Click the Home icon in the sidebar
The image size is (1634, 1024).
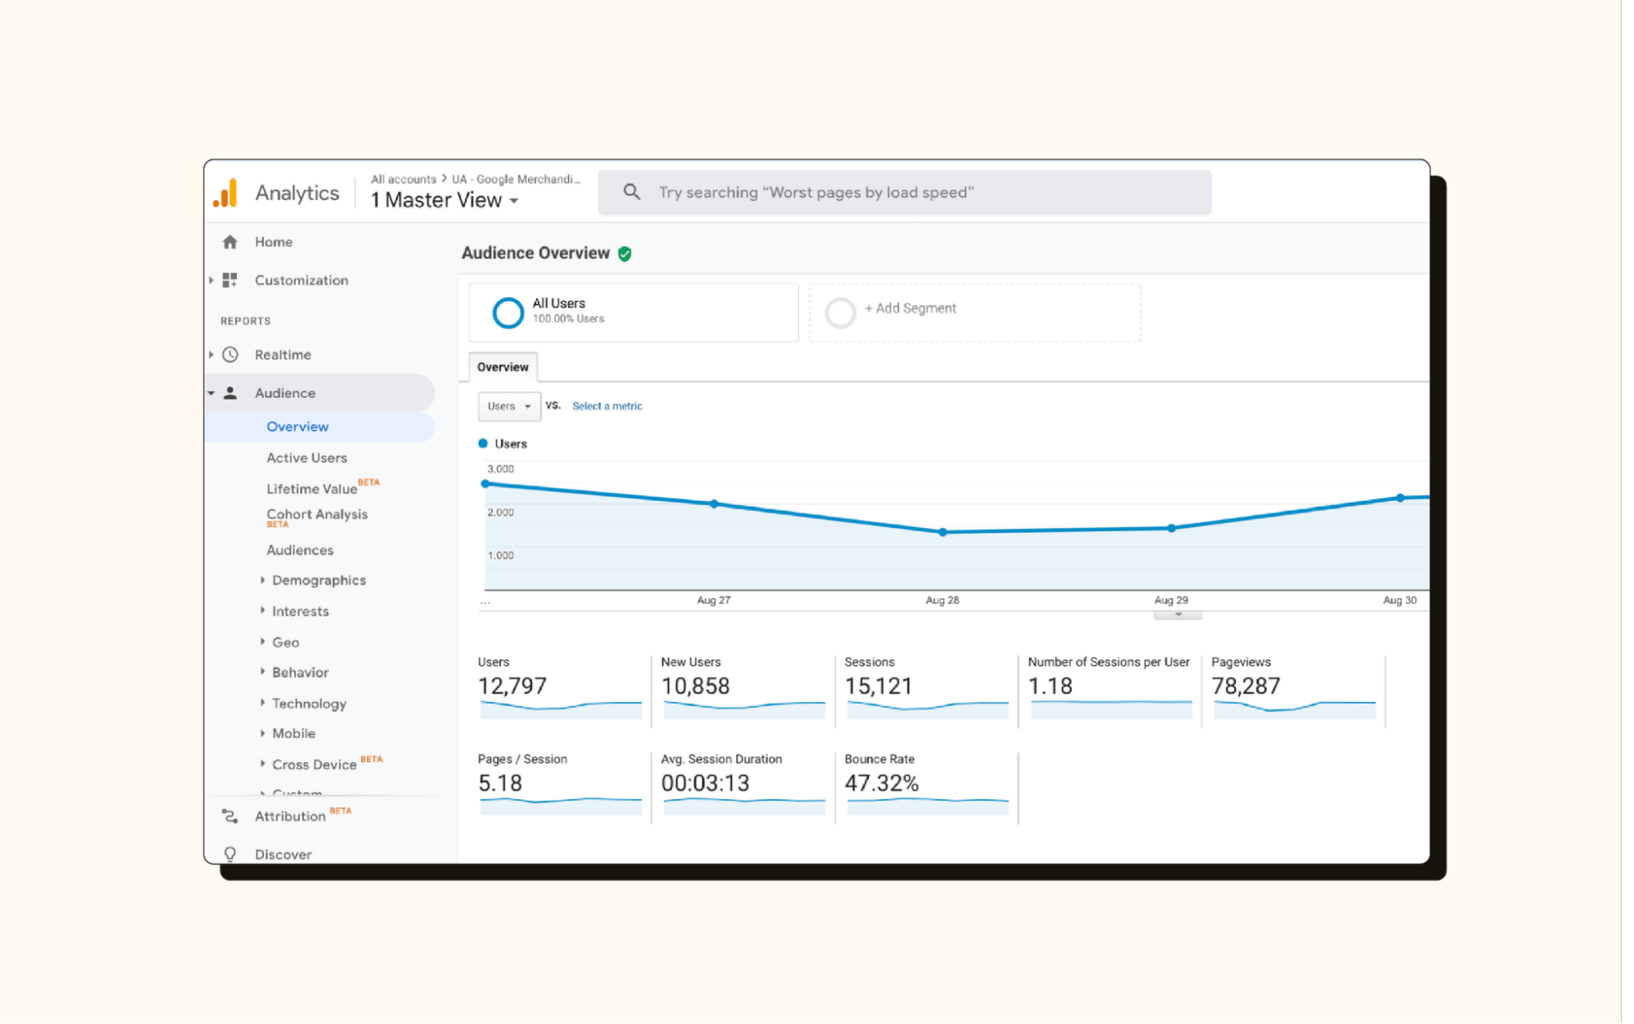(x=231, y=241)
